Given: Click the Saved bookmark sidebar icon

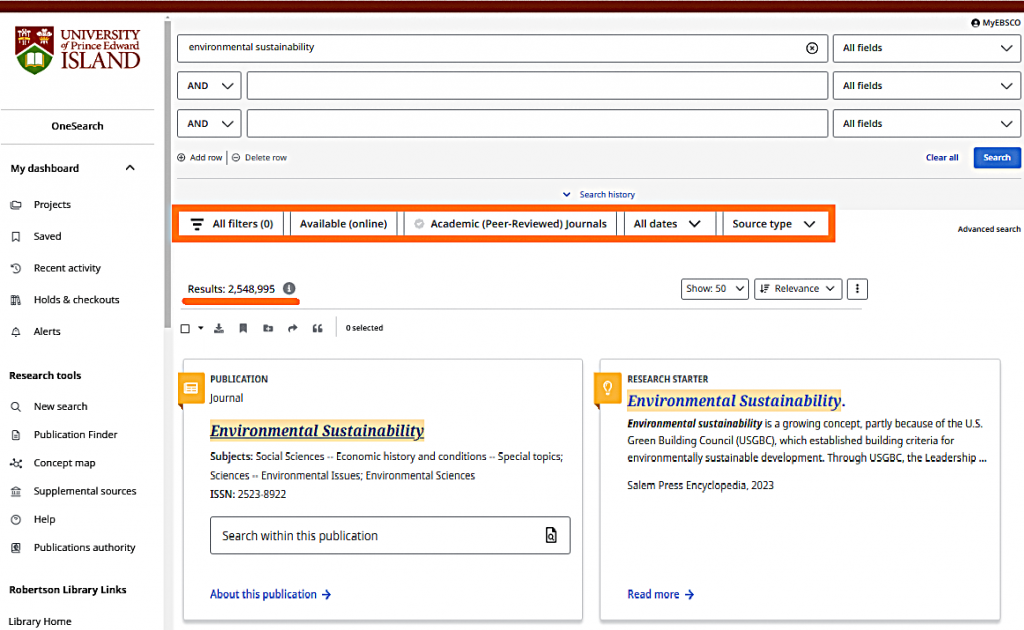Looking at the screenshot, I should (x=16, y=236).
